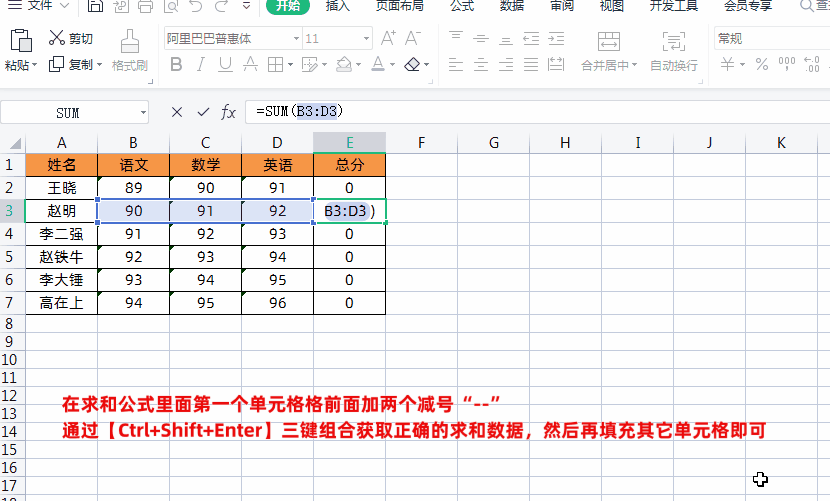Increase font size with A+ icon
The image size is (830, 501).
(x=388, y=38)
